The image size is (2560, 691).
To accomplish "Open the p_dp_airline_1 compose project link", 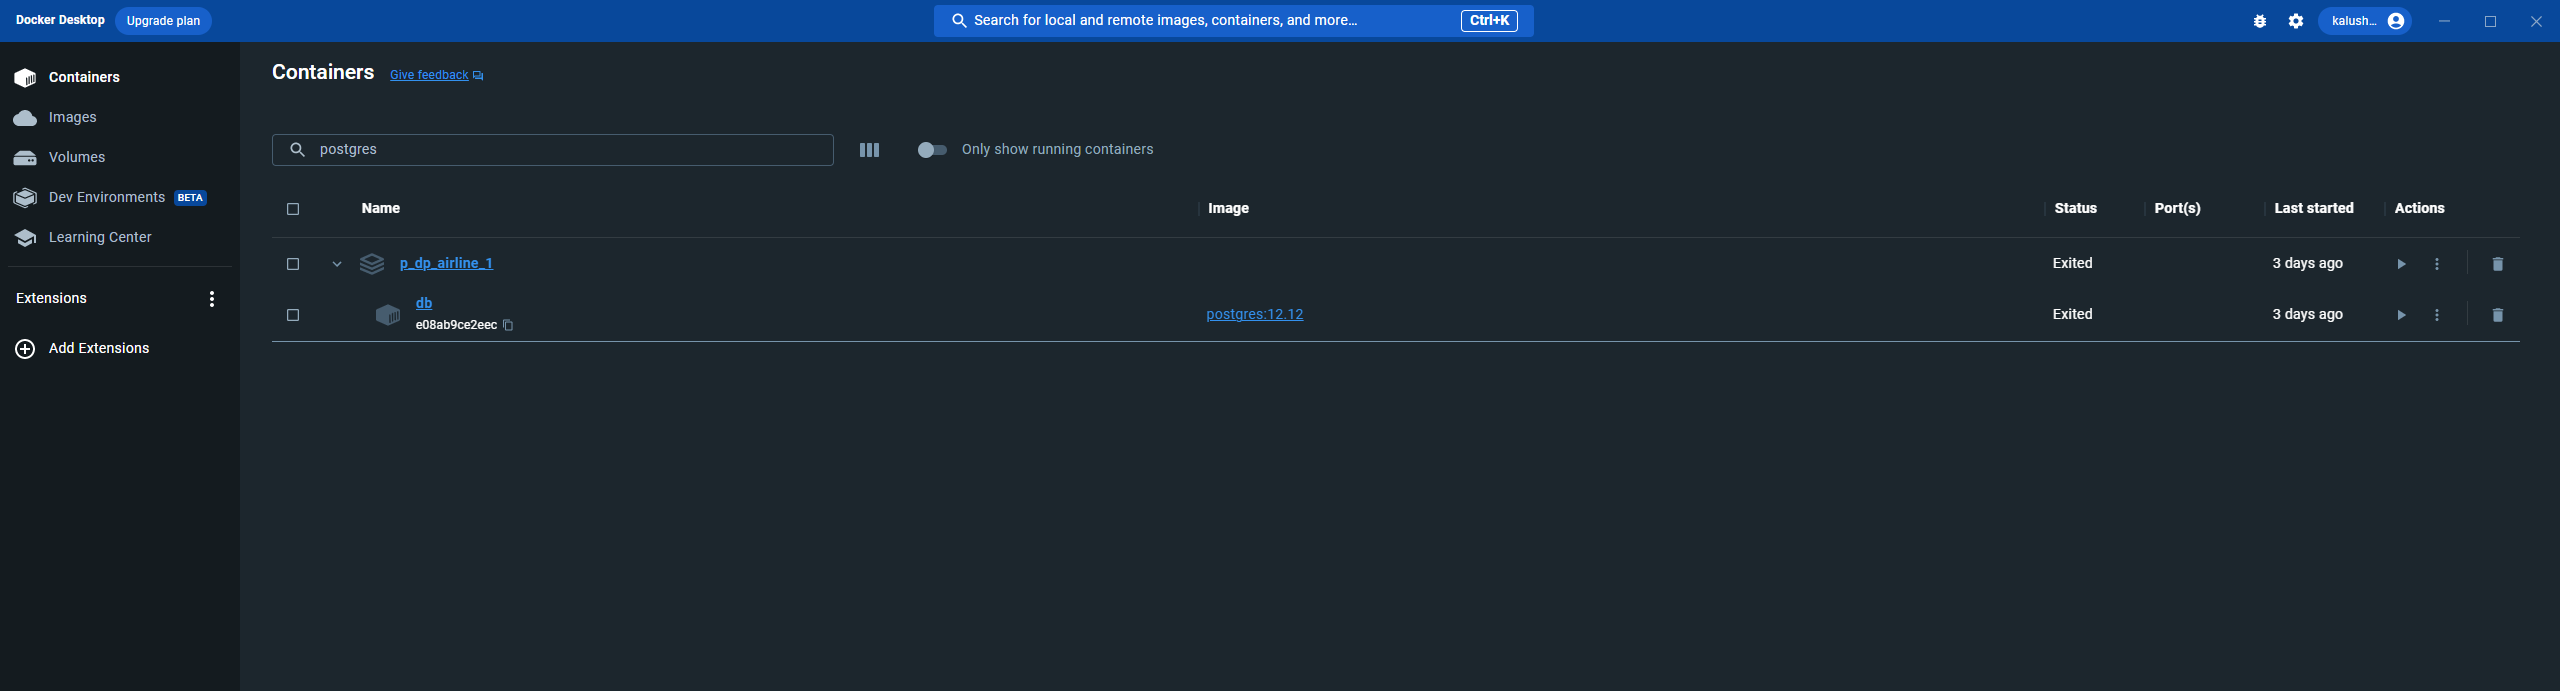I will tap(446, 263).
